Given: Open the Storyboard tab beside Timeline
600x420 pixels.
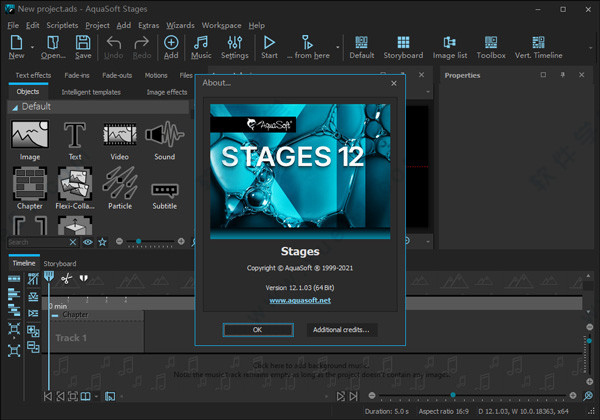Looking at the screenshot, I should (x=60, y=264).
